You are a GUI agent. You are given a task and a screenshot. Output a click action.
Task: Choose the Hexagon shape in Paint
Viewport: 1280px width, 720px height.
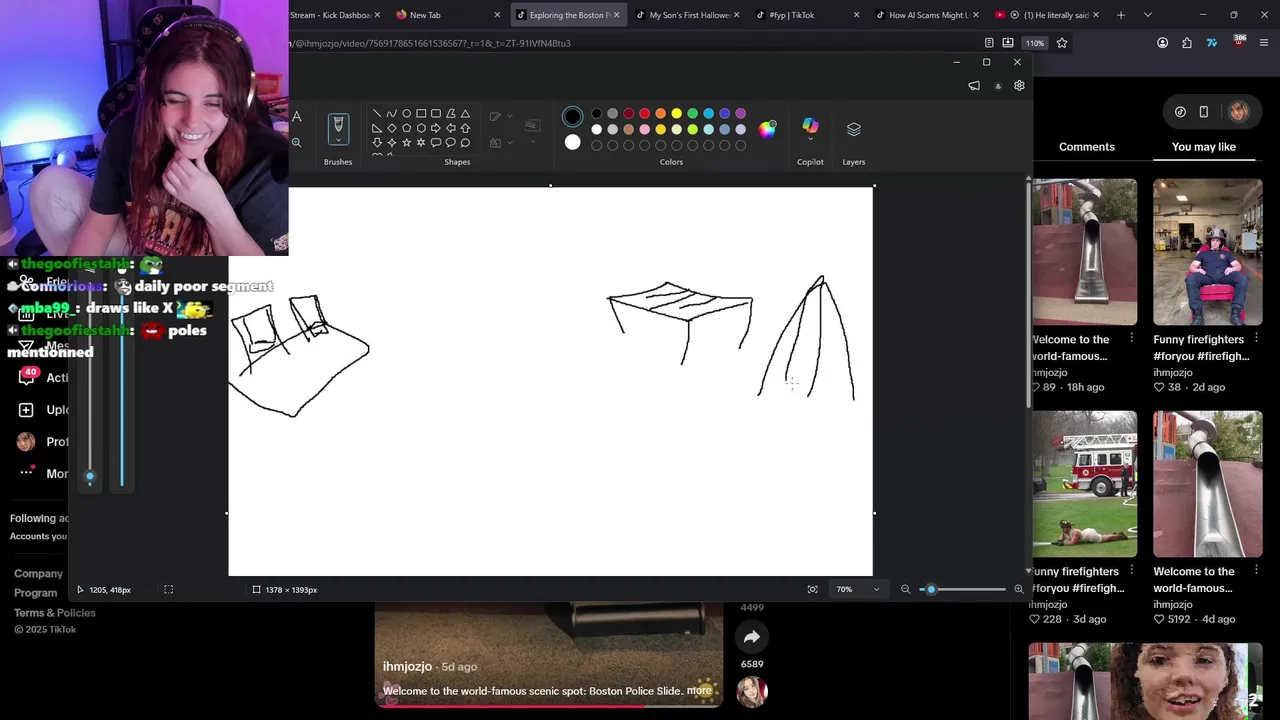pyautogui.click(x=420, y=128)
